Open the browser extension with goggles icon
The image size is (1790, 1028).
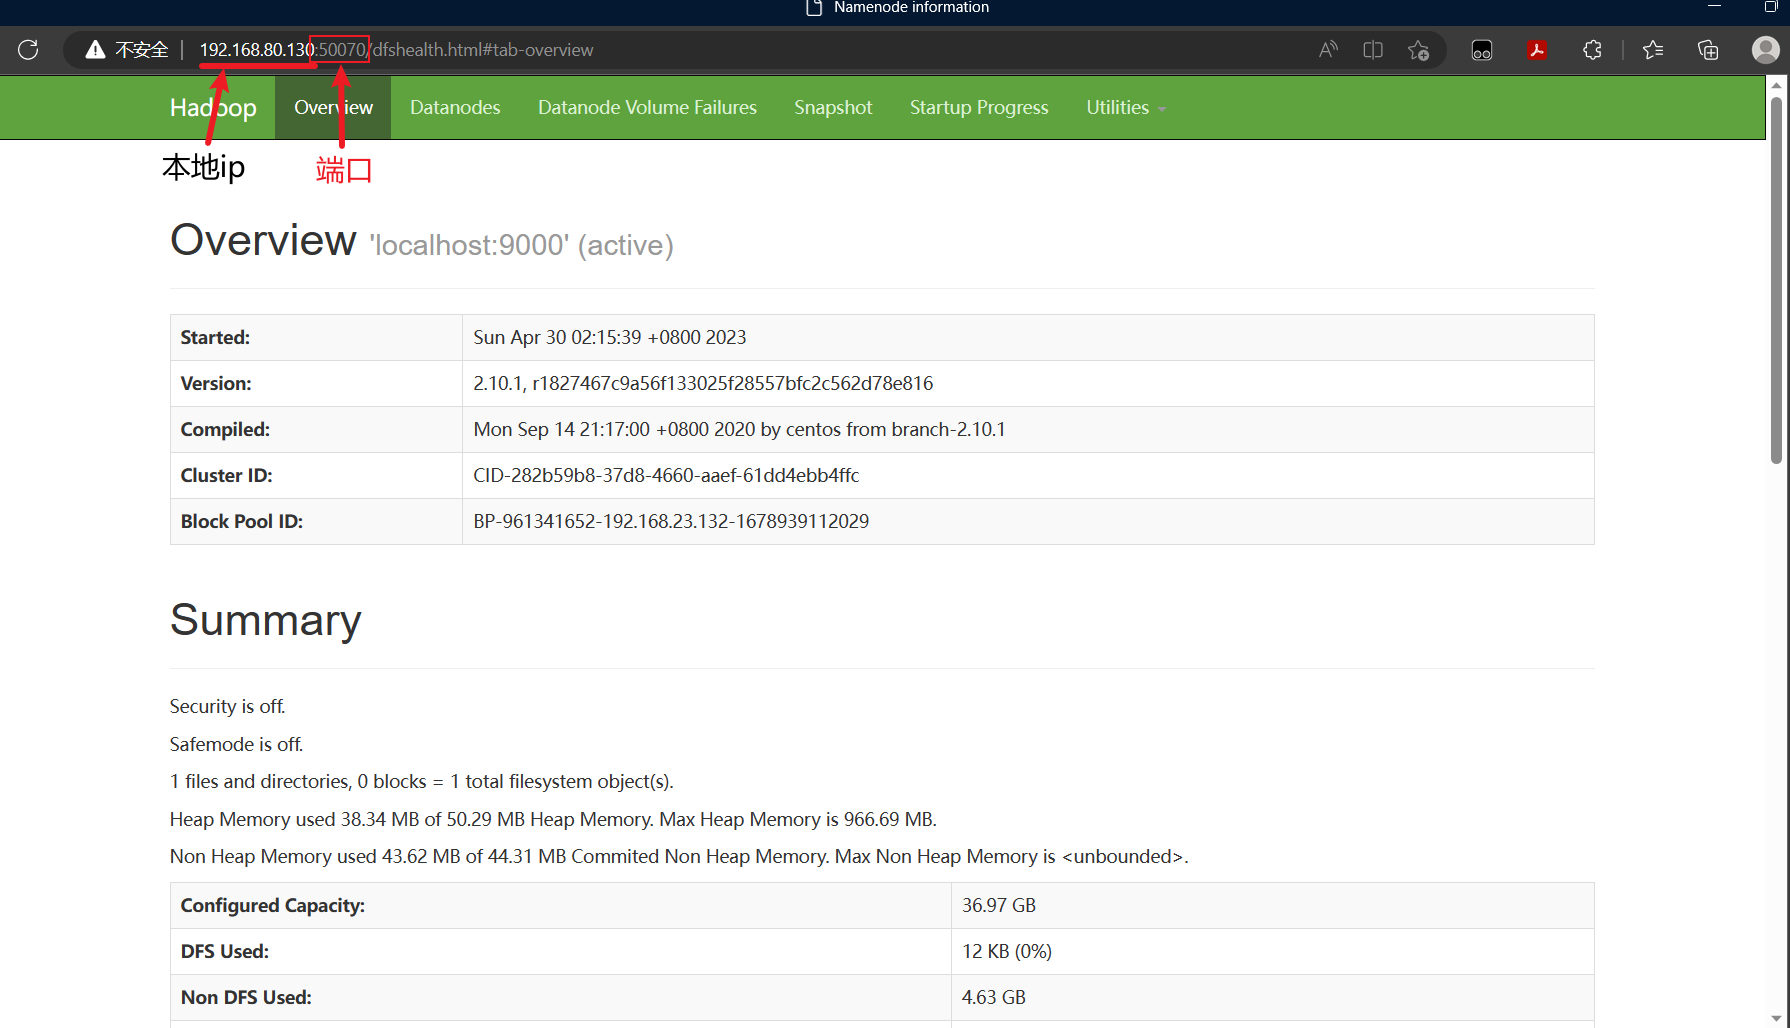[1482, 50]
